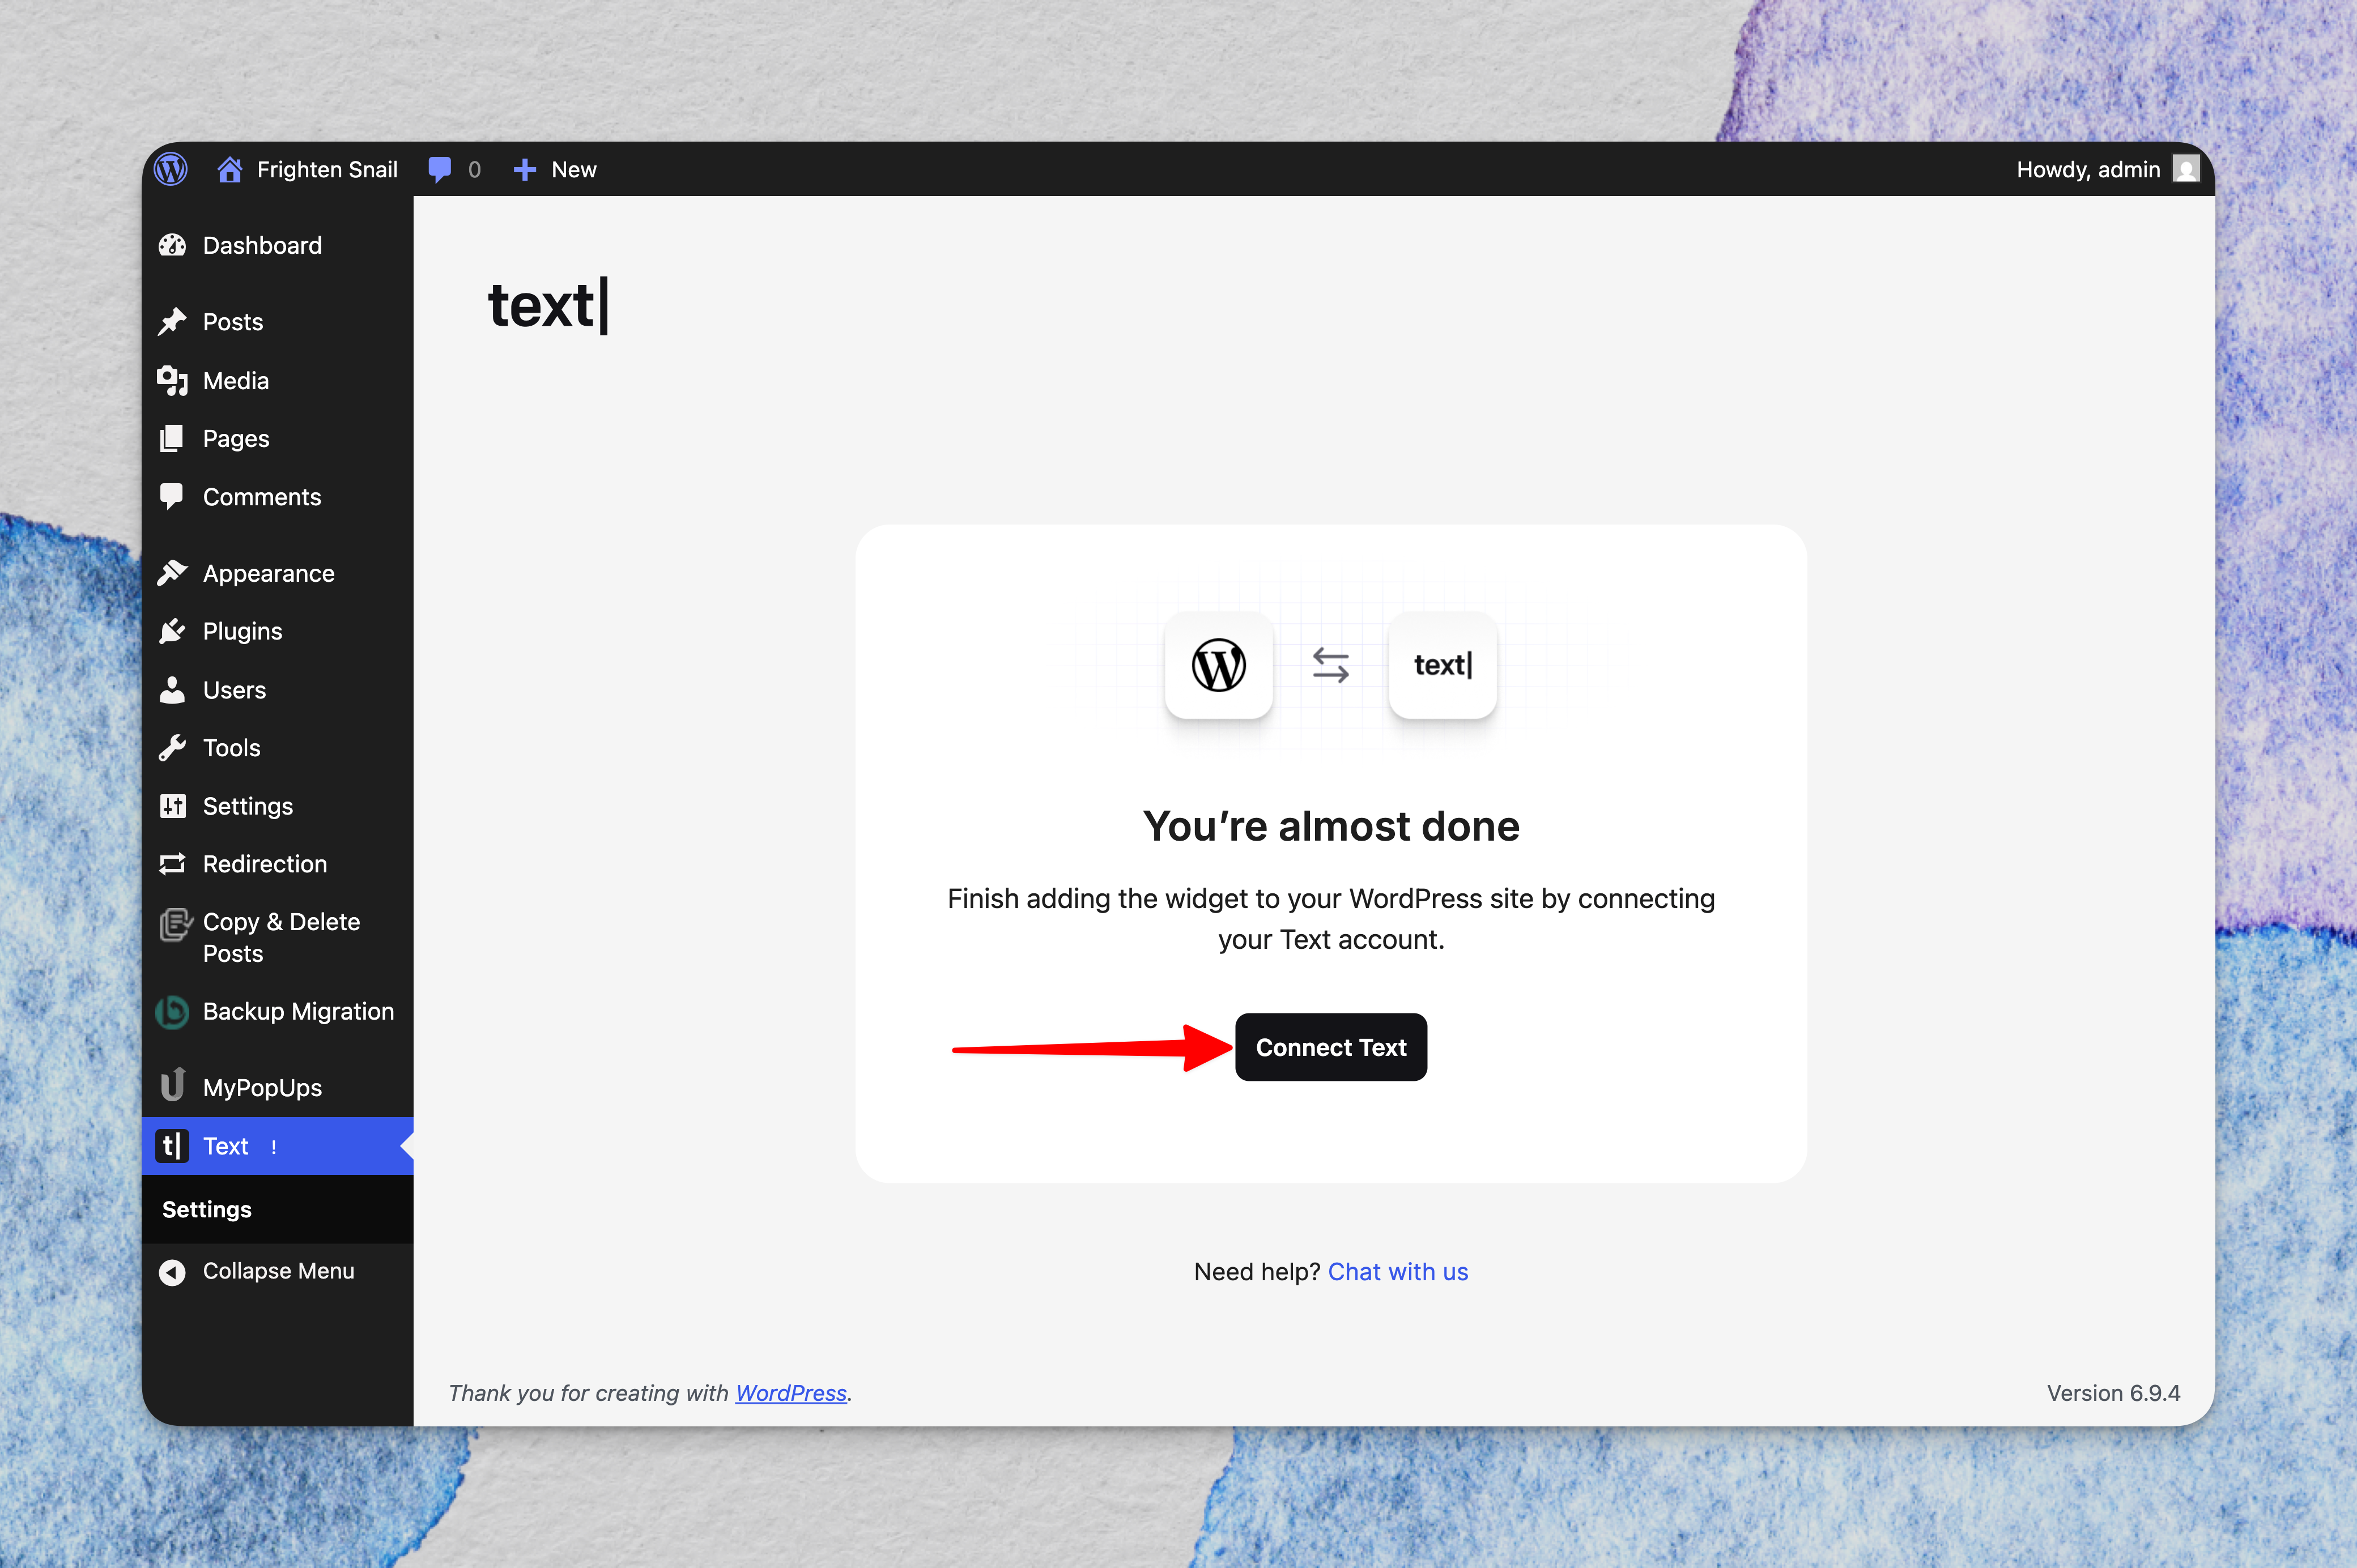Click the Version 6.9.4 footer text
This screenshot has width=2357, height=1568.
[2113, 1393]
